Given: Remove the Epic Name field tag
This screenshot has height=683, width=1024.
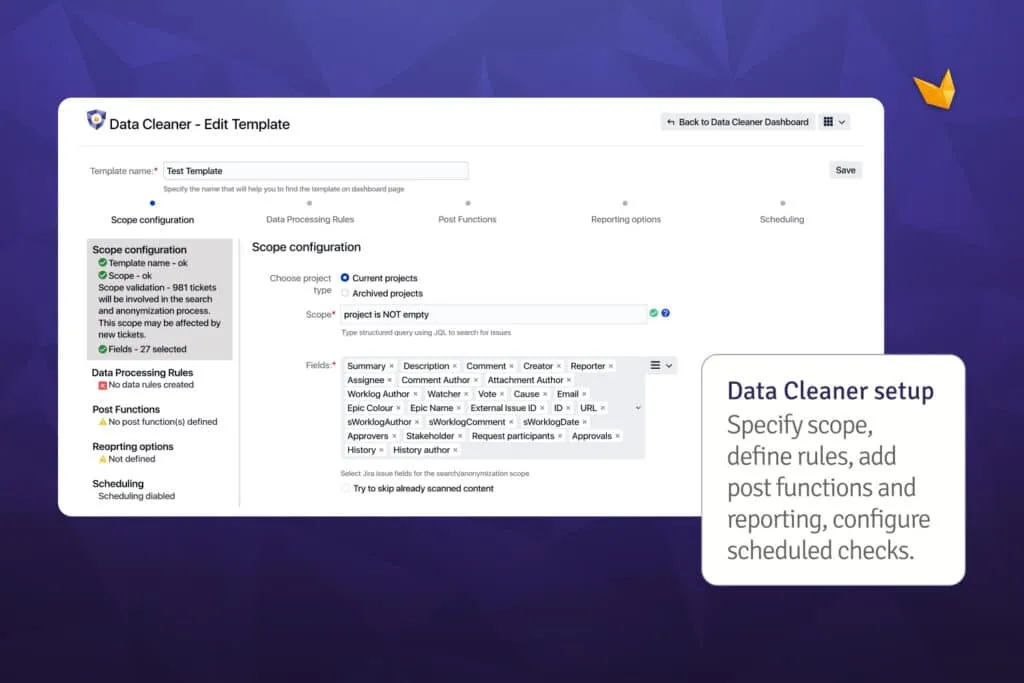Looking at the screenshot, I should coord(458,408).
